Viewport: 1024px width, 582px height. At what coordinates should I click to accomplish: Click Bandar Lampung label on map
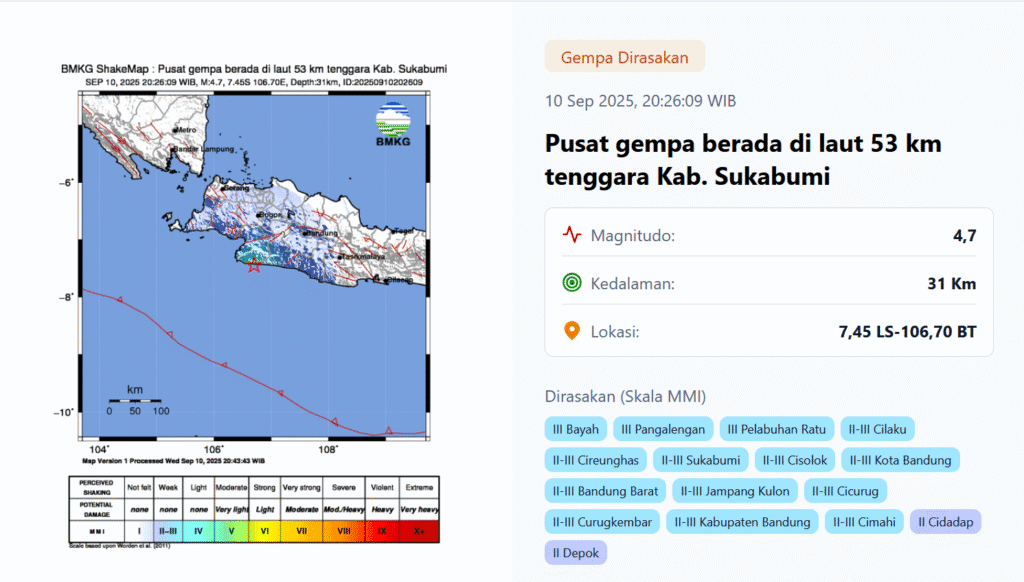tap(204, 149)
